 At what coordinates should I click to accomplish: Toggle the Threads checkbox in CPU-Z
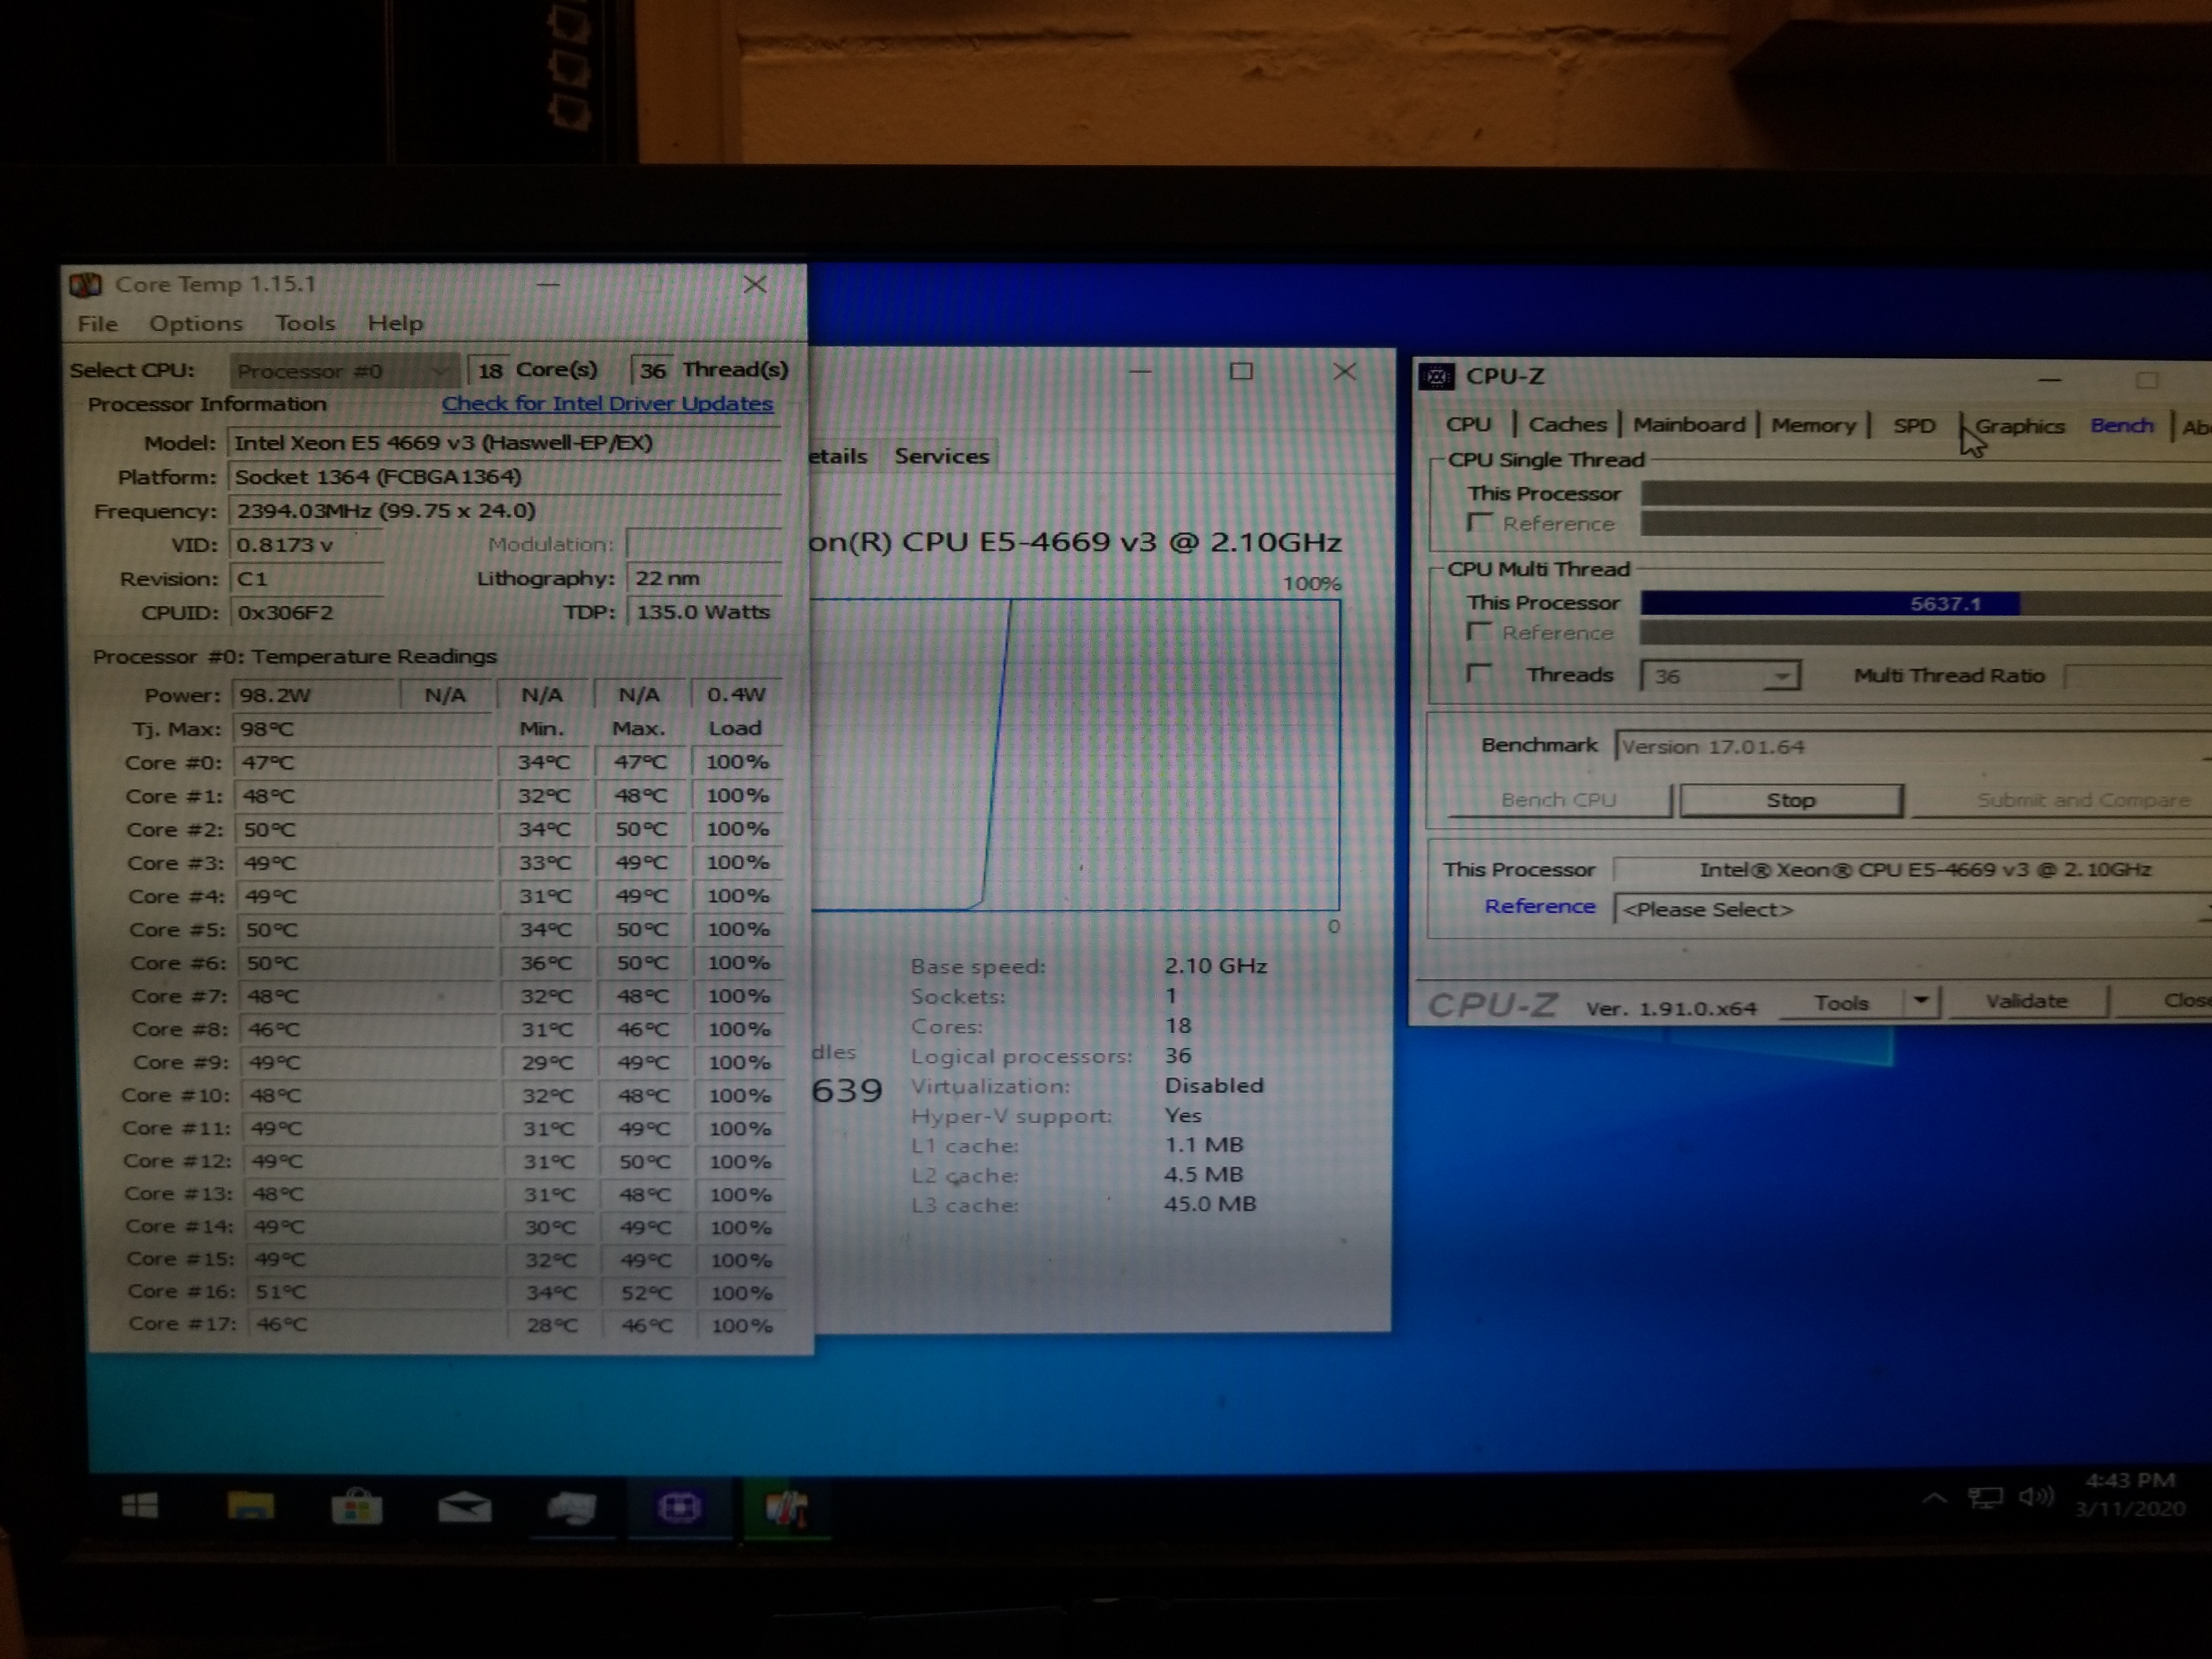1479,674
